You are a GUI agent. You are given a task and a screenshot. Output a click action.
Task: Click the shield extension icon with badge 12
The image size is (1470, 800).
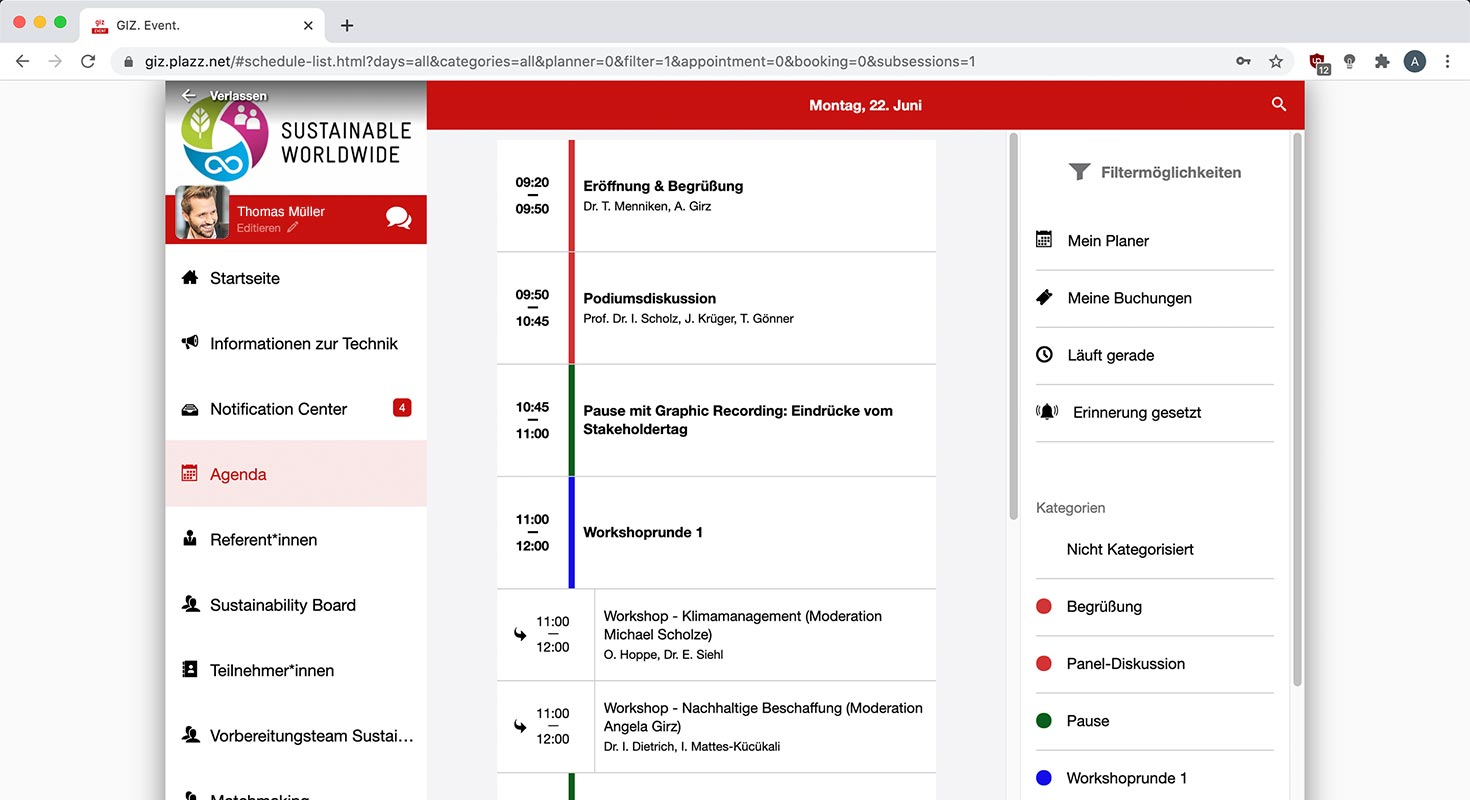(x=1320, y=63)
